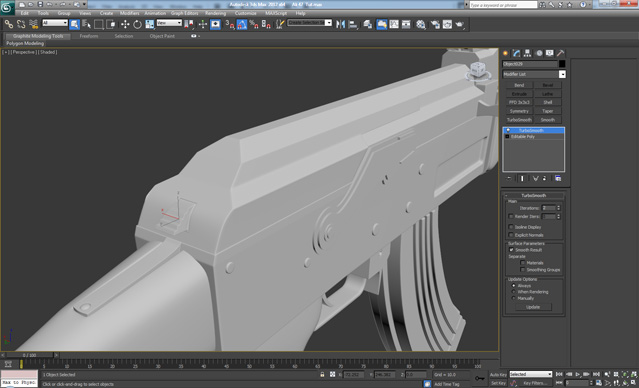Enable Render Iters checkbox

[511, 216]
